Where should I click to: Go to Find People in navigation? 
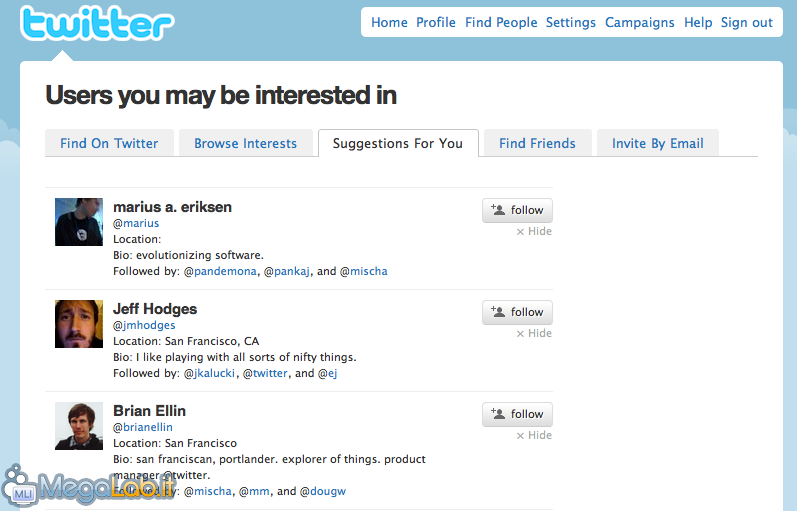(x=501, y=22)
